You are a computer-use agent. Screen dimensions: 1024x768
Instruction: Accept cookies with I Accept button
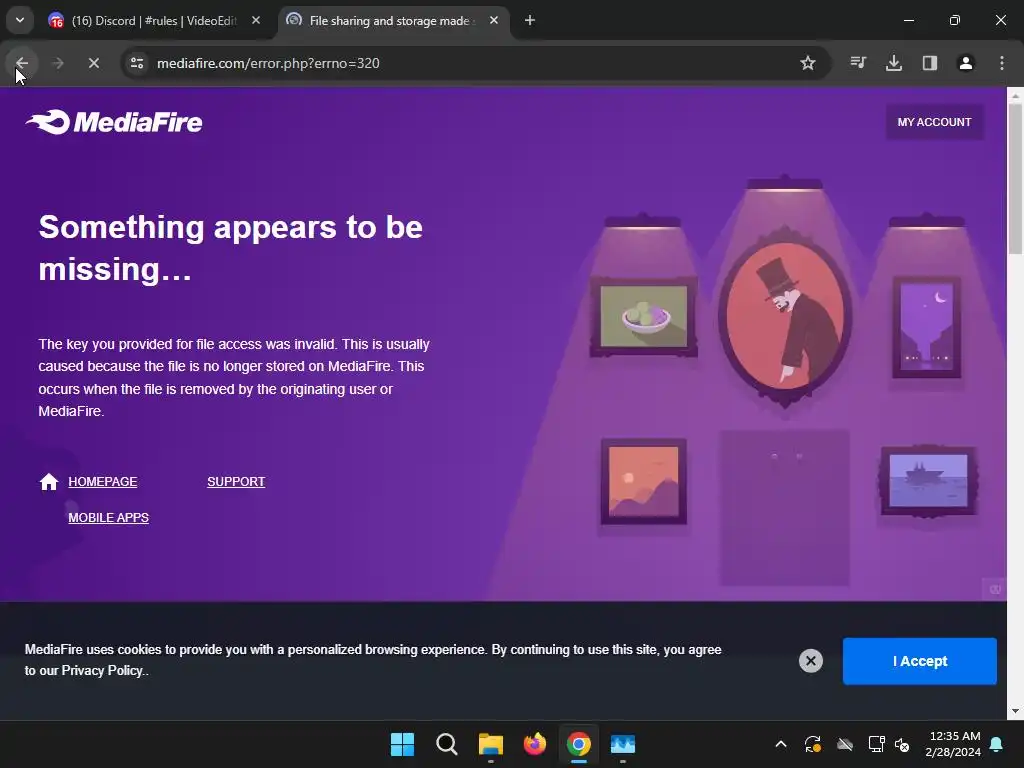point(920,661)
